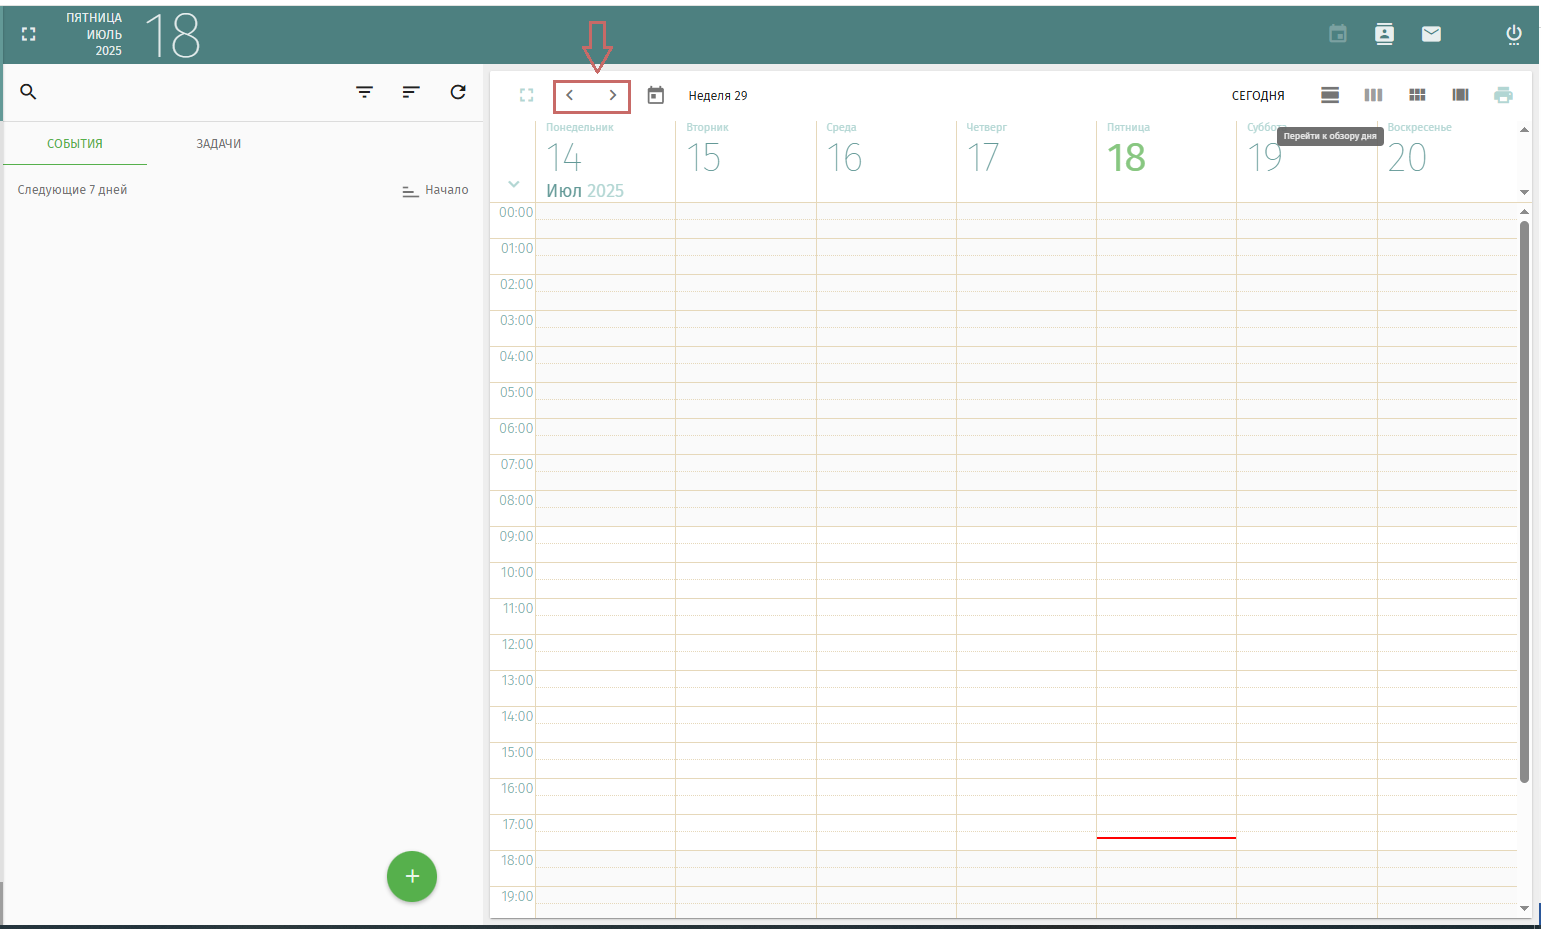Screen dimensions: 1541x929
Task: Refresh the events list
Action: tap(458, 92)
